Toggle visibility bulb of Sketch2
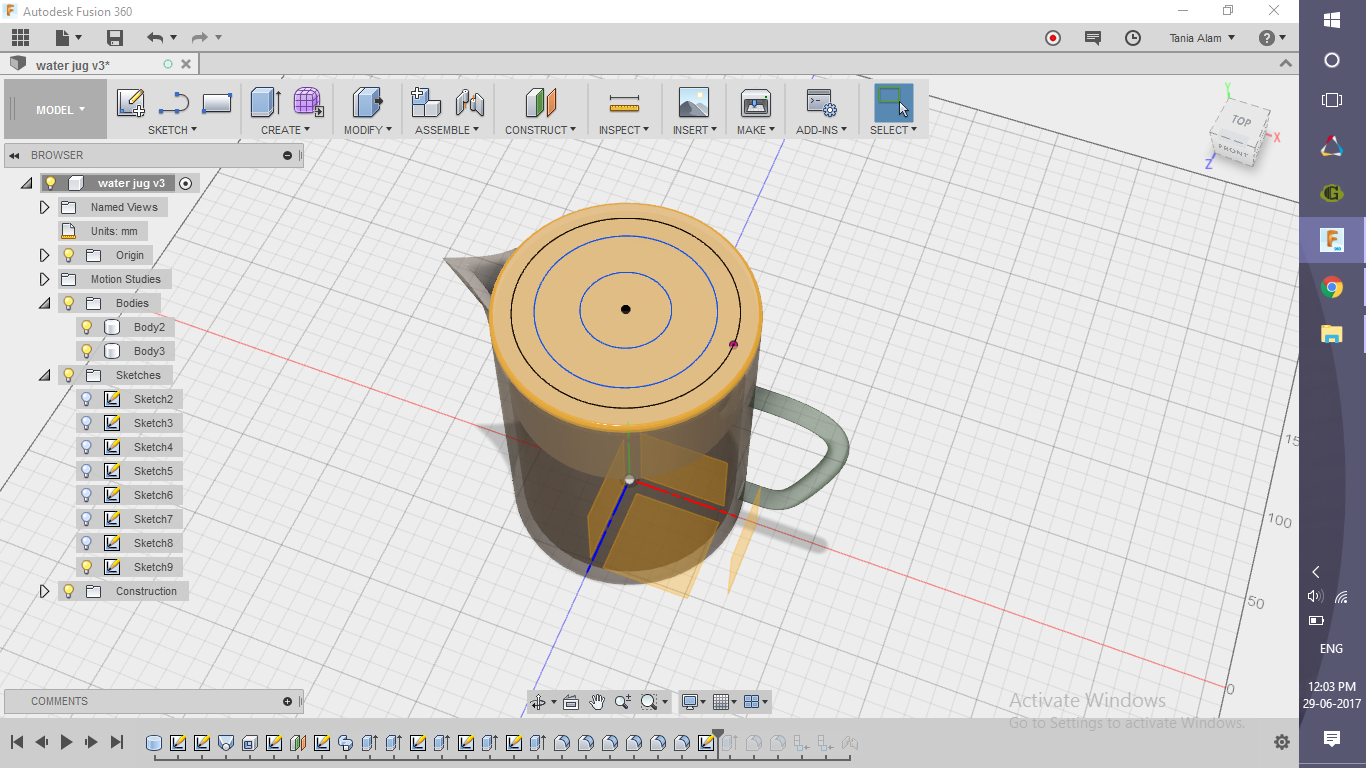The image size is (1366, 768). click(x=87, y=399)
